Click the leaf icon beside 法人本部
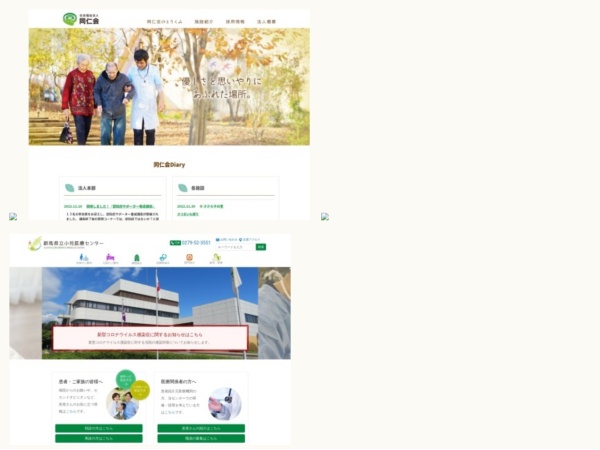This screenshot has height=450, width=600. coord(70,188)
